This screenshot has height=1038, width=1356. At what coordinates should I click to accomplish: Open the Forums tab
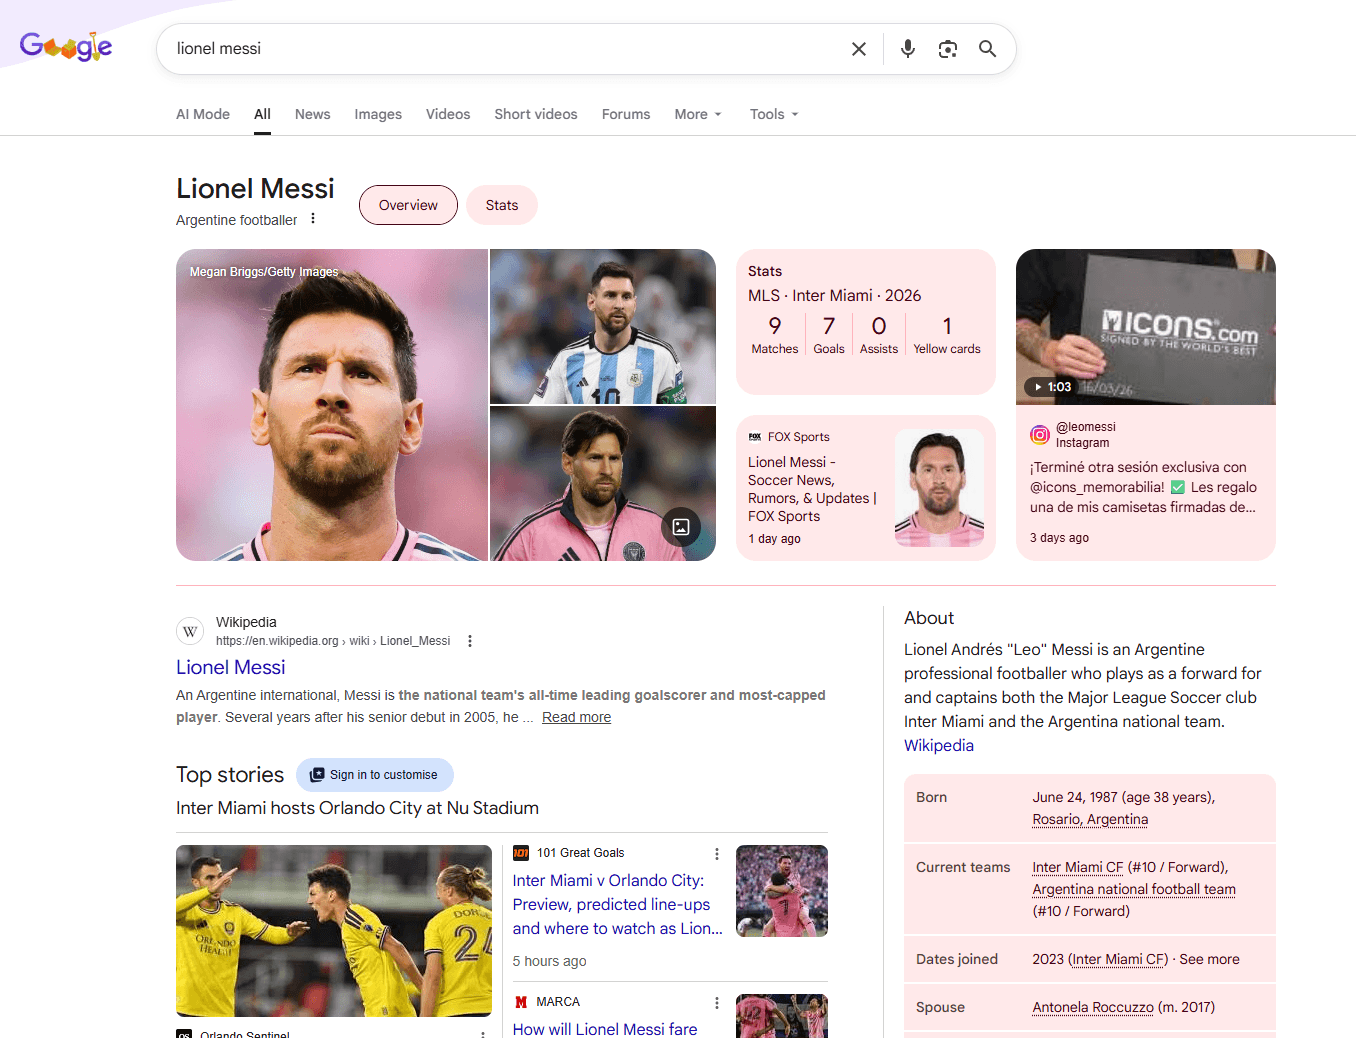point(626,114)
